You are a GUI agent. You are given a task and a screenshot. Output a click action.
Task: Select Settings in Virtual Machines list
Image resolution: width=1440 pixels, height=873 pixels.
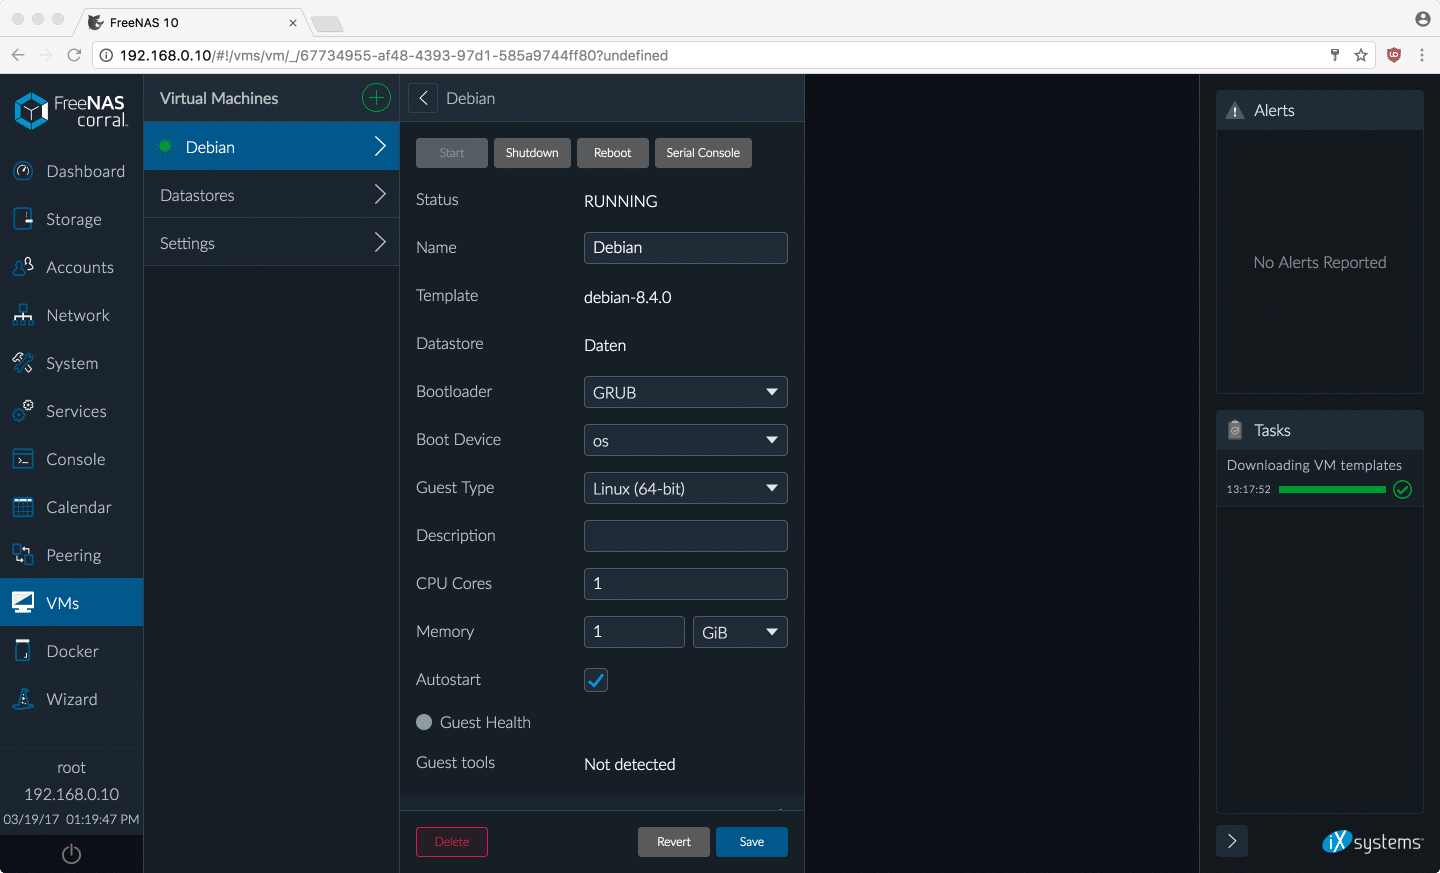271,243
